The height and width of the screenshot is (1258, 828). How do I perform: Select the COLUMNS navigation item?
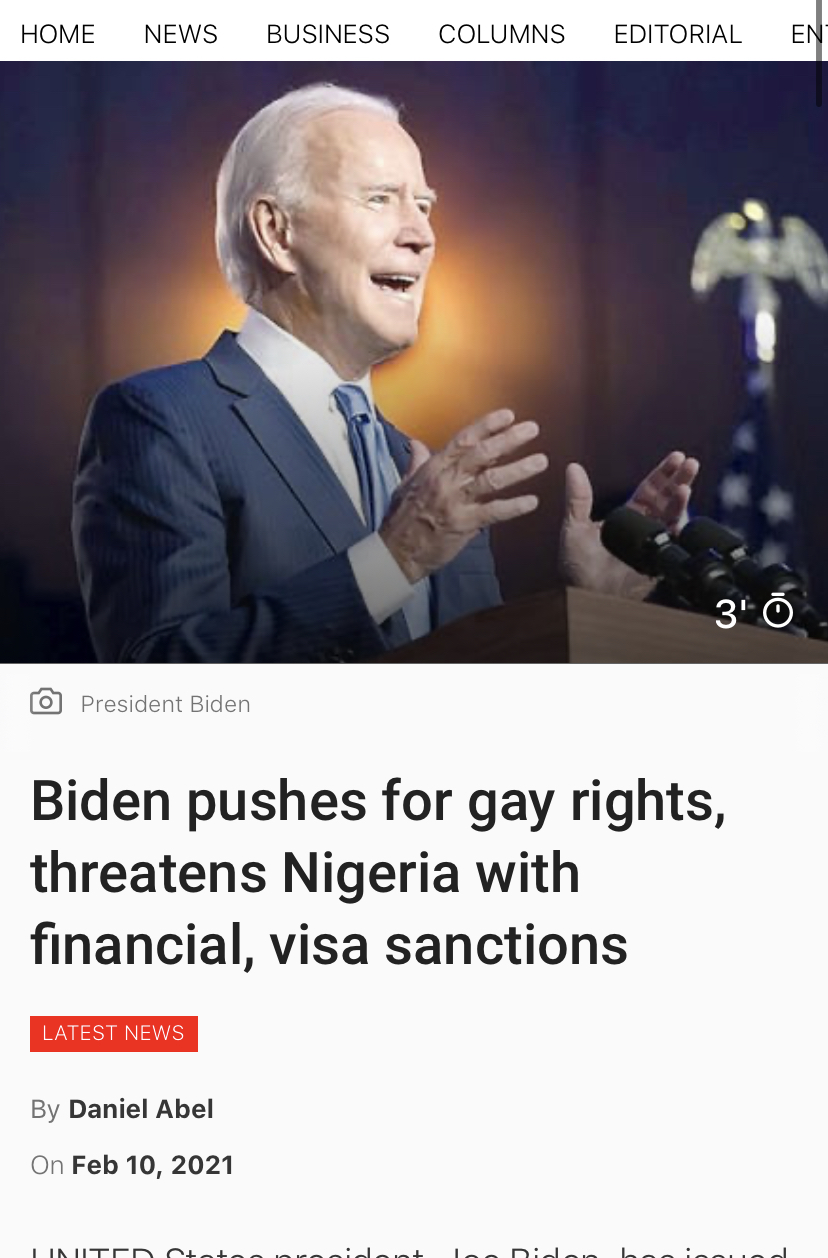pos(502,34)
